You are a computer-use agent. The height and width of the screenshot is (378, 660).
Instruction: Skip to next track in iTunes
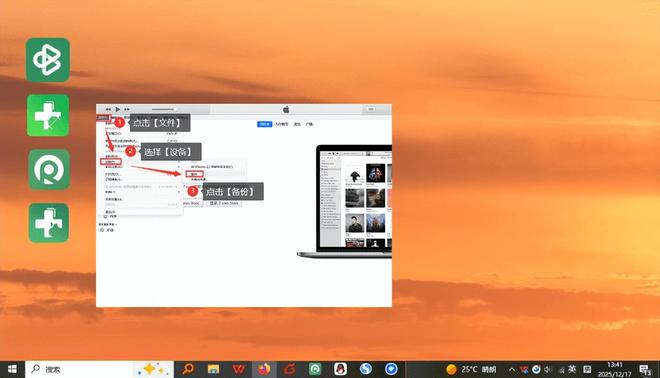(x=127, y=109)
